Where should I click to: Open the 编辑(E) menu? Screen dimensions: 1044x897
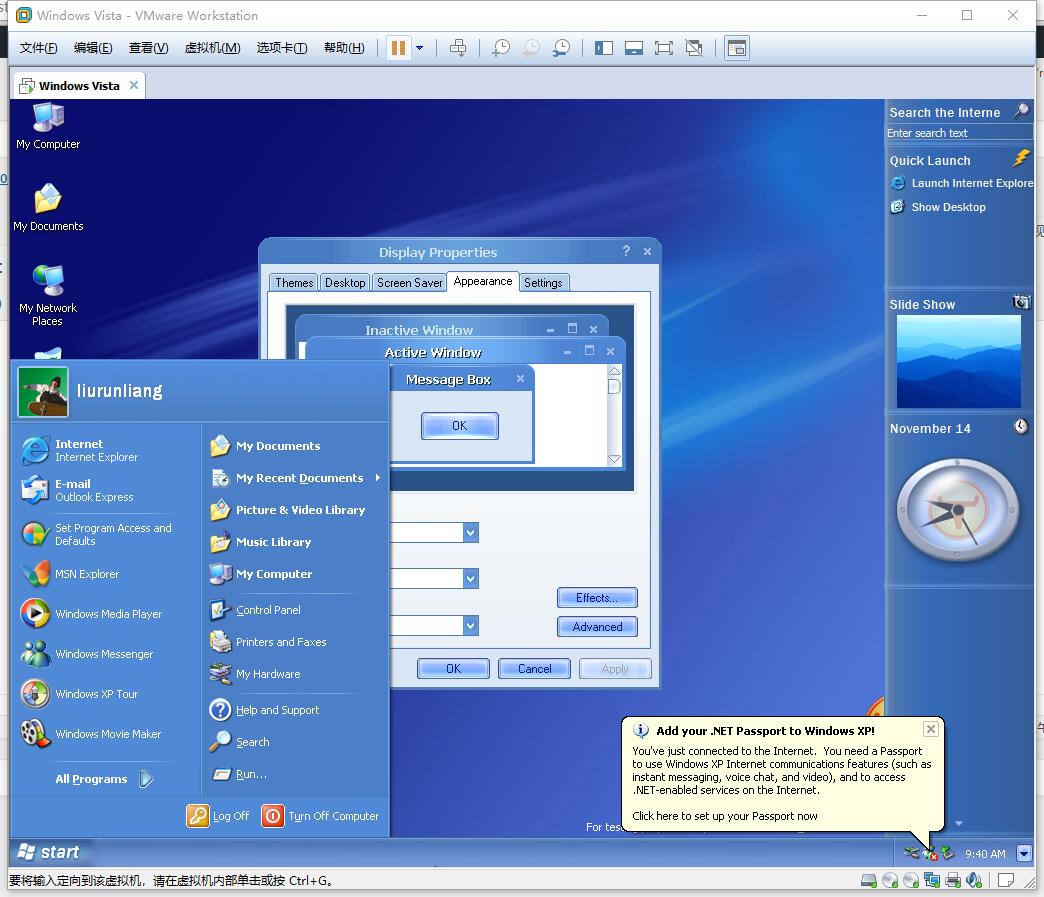click(x=93, y=48)
